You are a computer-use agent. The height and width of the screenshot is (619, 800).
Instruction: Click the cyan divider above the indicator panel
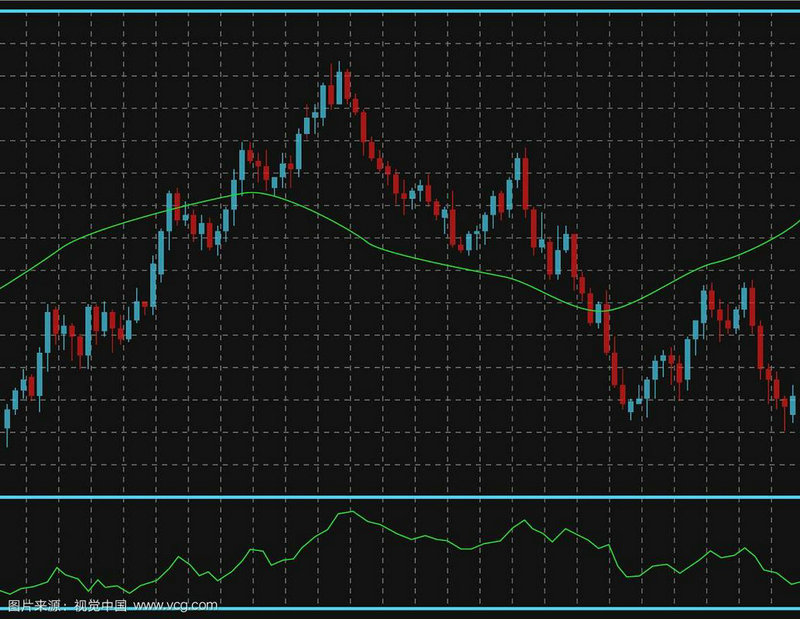[400, 496]
